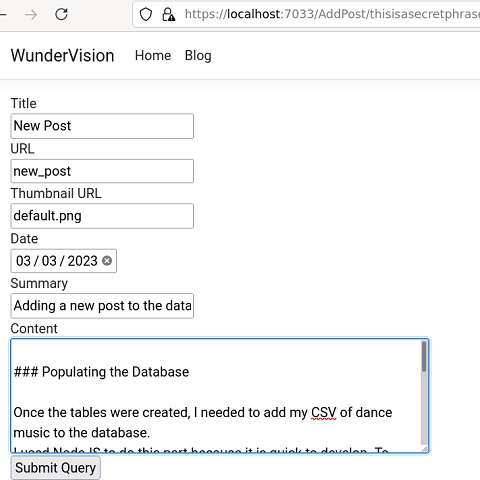Open the connection security padlock icon
This screenshot has width=480, height=480.
[169, 14]
